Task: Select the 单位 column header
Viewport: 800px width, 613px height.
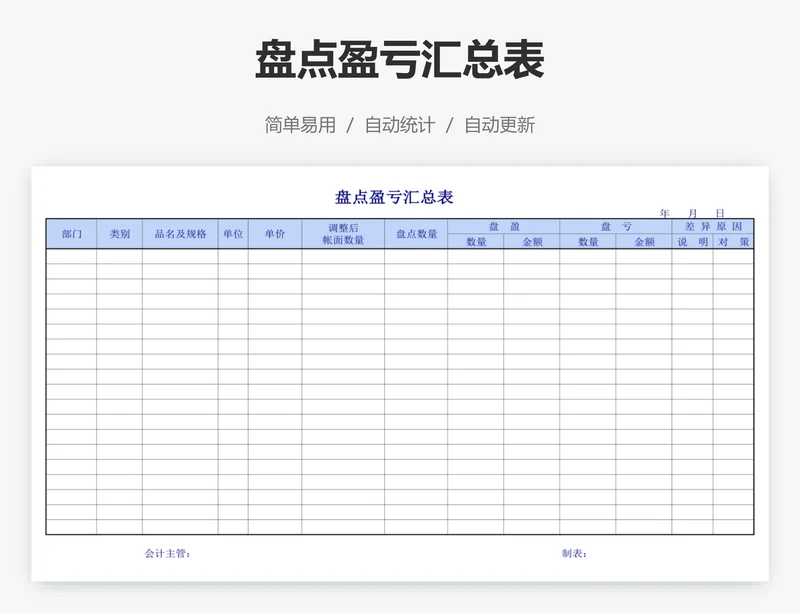Action: [233, 234]
